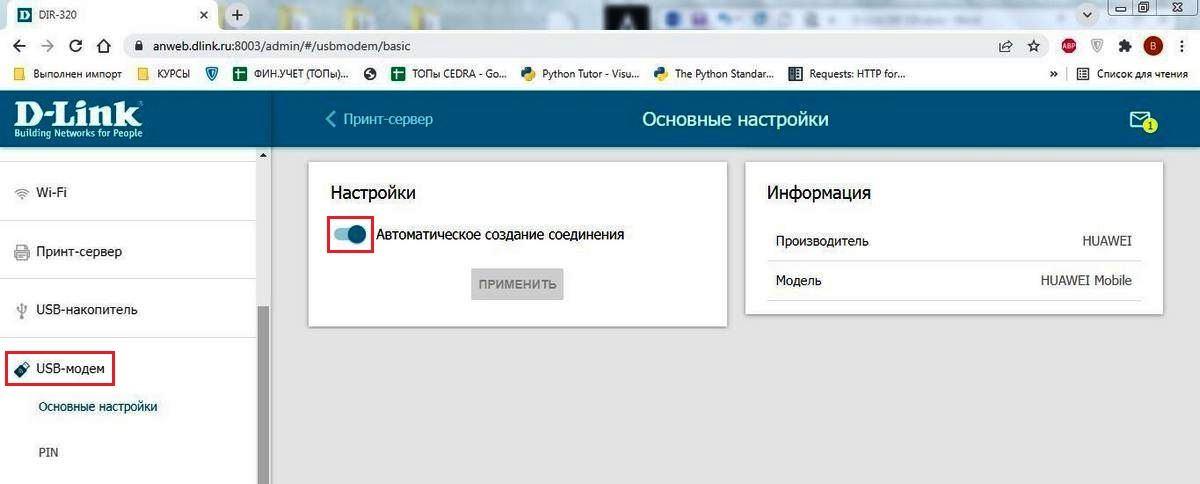Open ФИН.УЧЕТ (ТОПы) bookmark
This screenshot has height=484, width=1200.
291,73
